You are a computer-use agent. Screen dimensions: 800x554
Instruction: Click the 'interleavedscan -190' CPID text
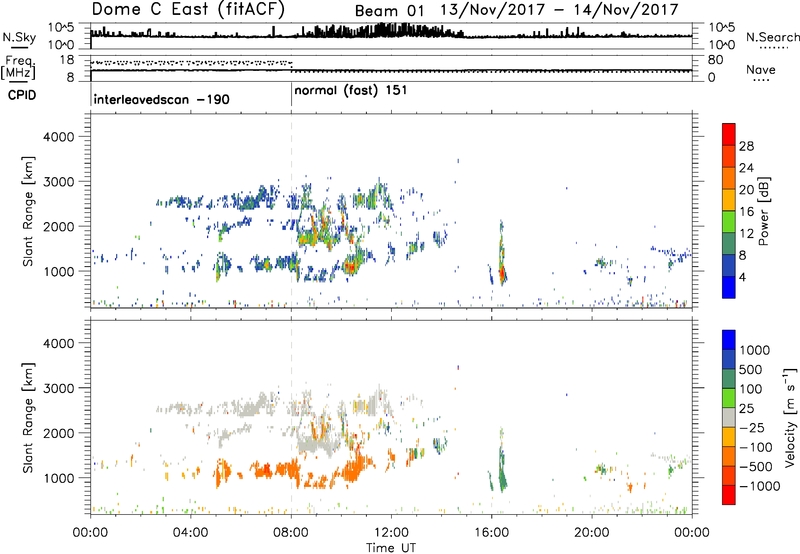(x=161, y=99)
